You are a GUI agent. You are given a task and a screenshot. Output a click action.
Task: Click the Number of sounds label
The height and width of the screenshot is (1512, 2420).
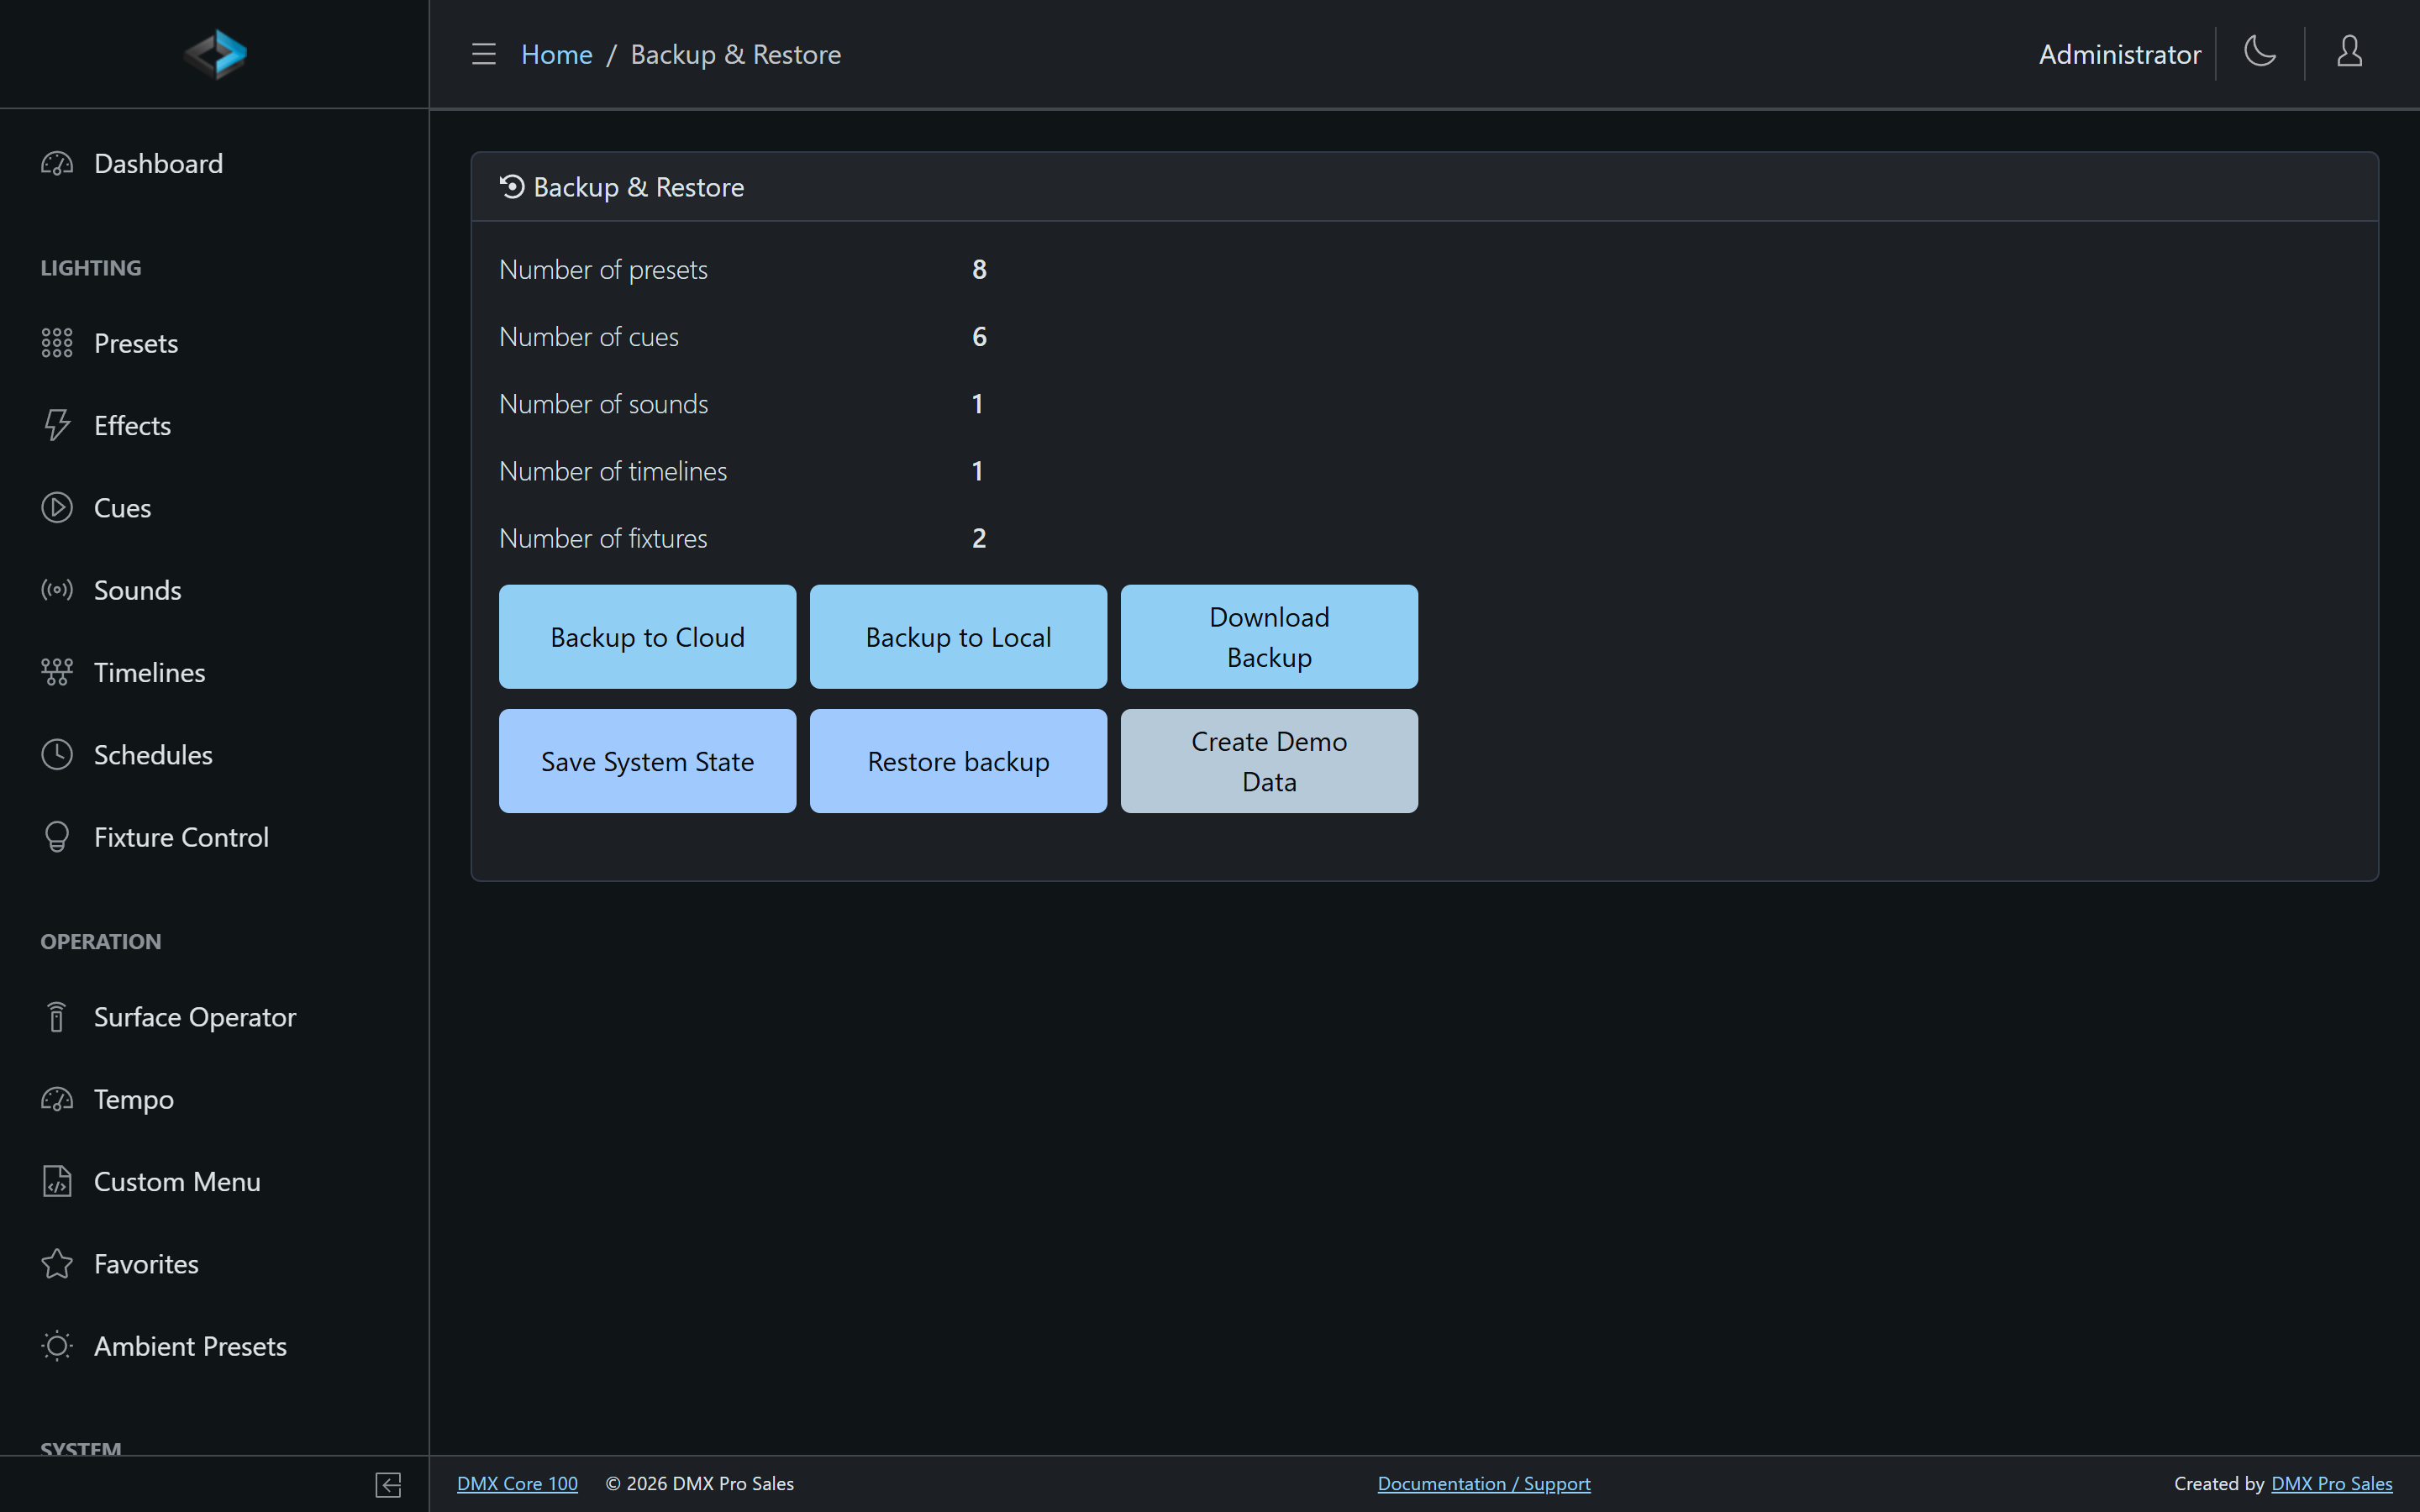tap(604, 404)
